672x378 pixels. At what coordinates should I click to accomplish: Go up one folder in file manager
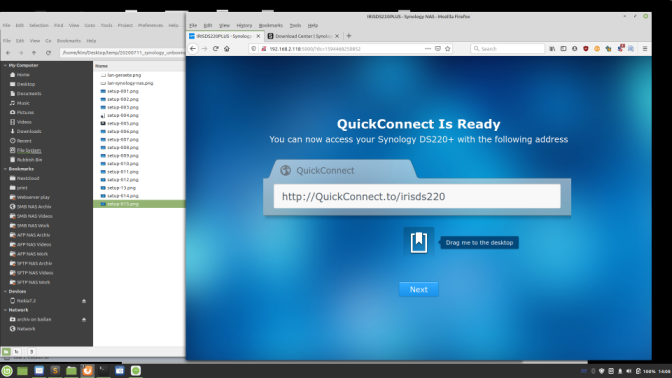tap(34, 53)
